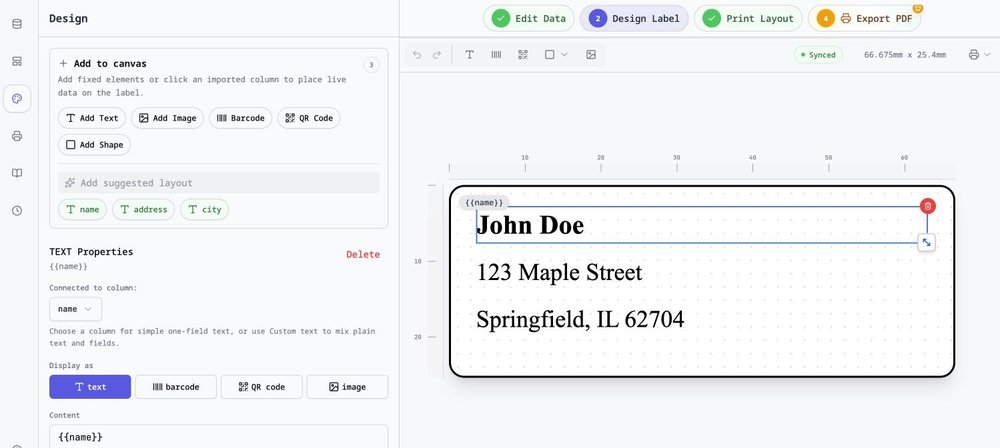Select the John Doe text on the label
Viewport: 1000px width, 448px height.
point(530,225)
